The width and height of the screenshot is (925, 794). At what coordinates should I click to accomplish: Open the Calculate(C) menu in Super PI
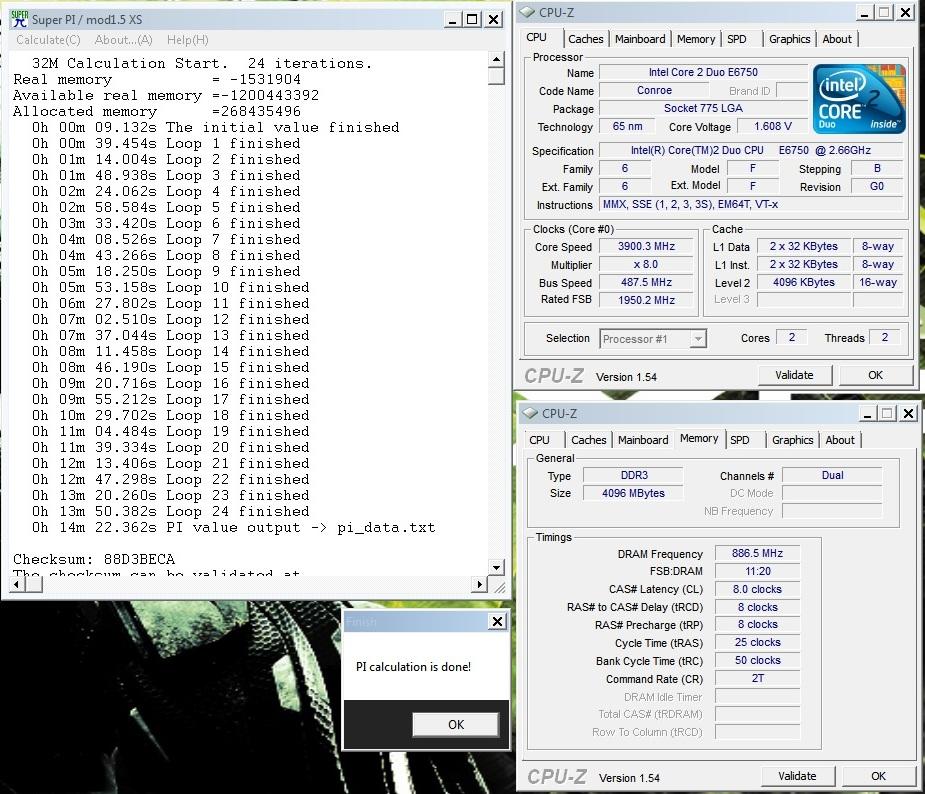click(x=48, y=40)
